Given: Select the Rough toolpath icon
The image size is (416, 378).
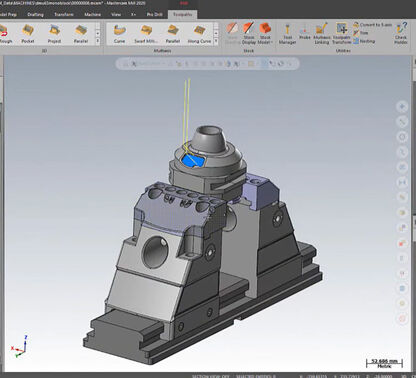Looking at the screenshot, I should [x=5, y=34].
